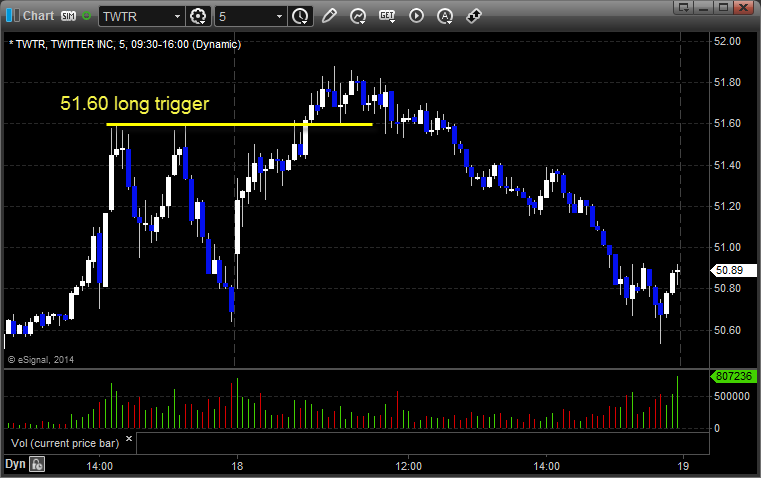Open the TWTR symbol dropdown arrow
Viewport: 761px width, 478px height.
(178, 16)
